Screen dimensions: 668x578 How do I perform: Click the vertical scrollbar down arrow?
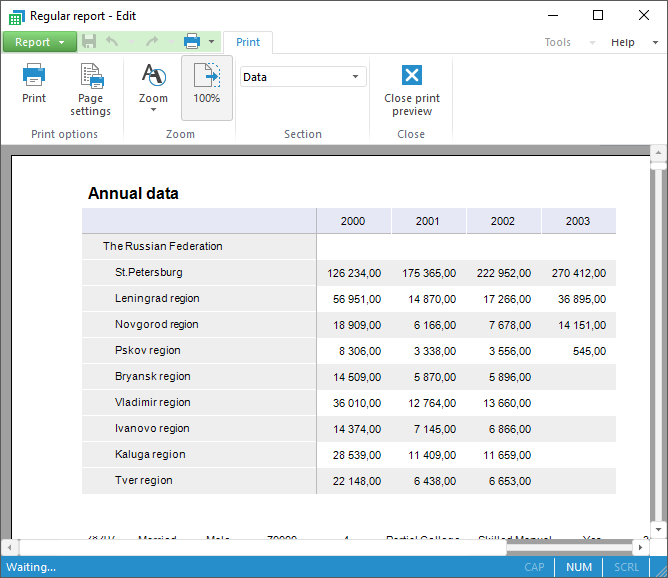[x=657, y=529]
